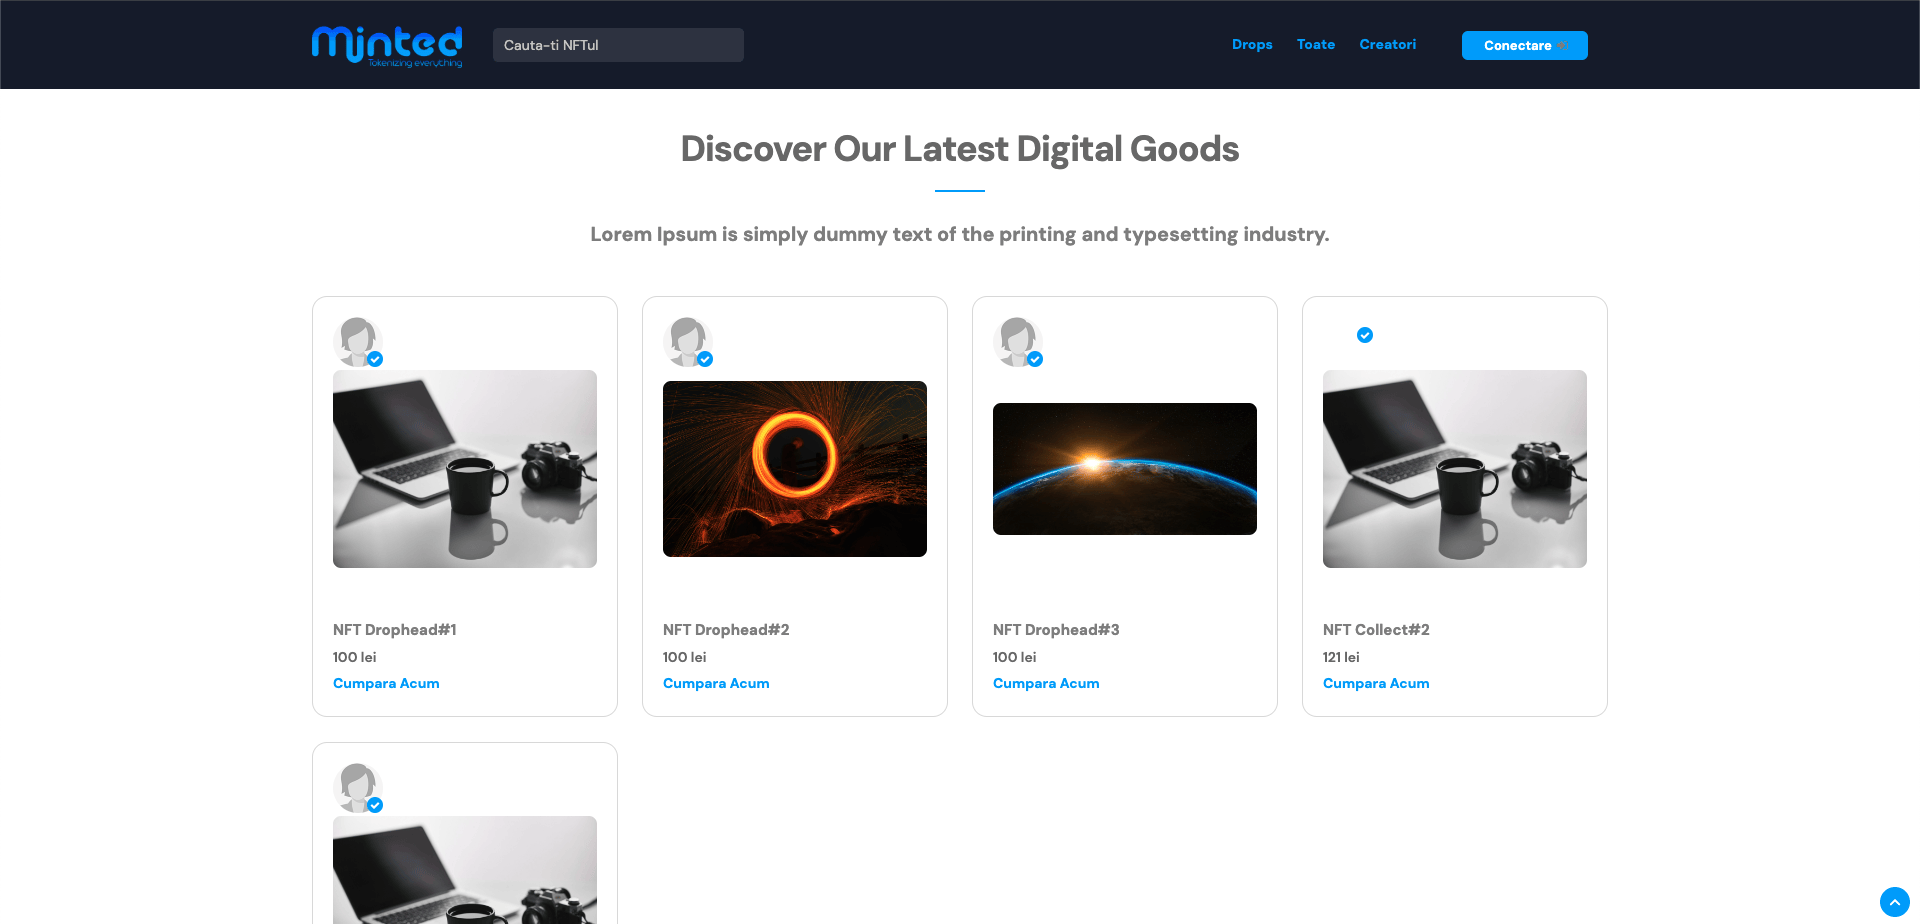Click the title NFT Drophead#1

click(395, 630)
